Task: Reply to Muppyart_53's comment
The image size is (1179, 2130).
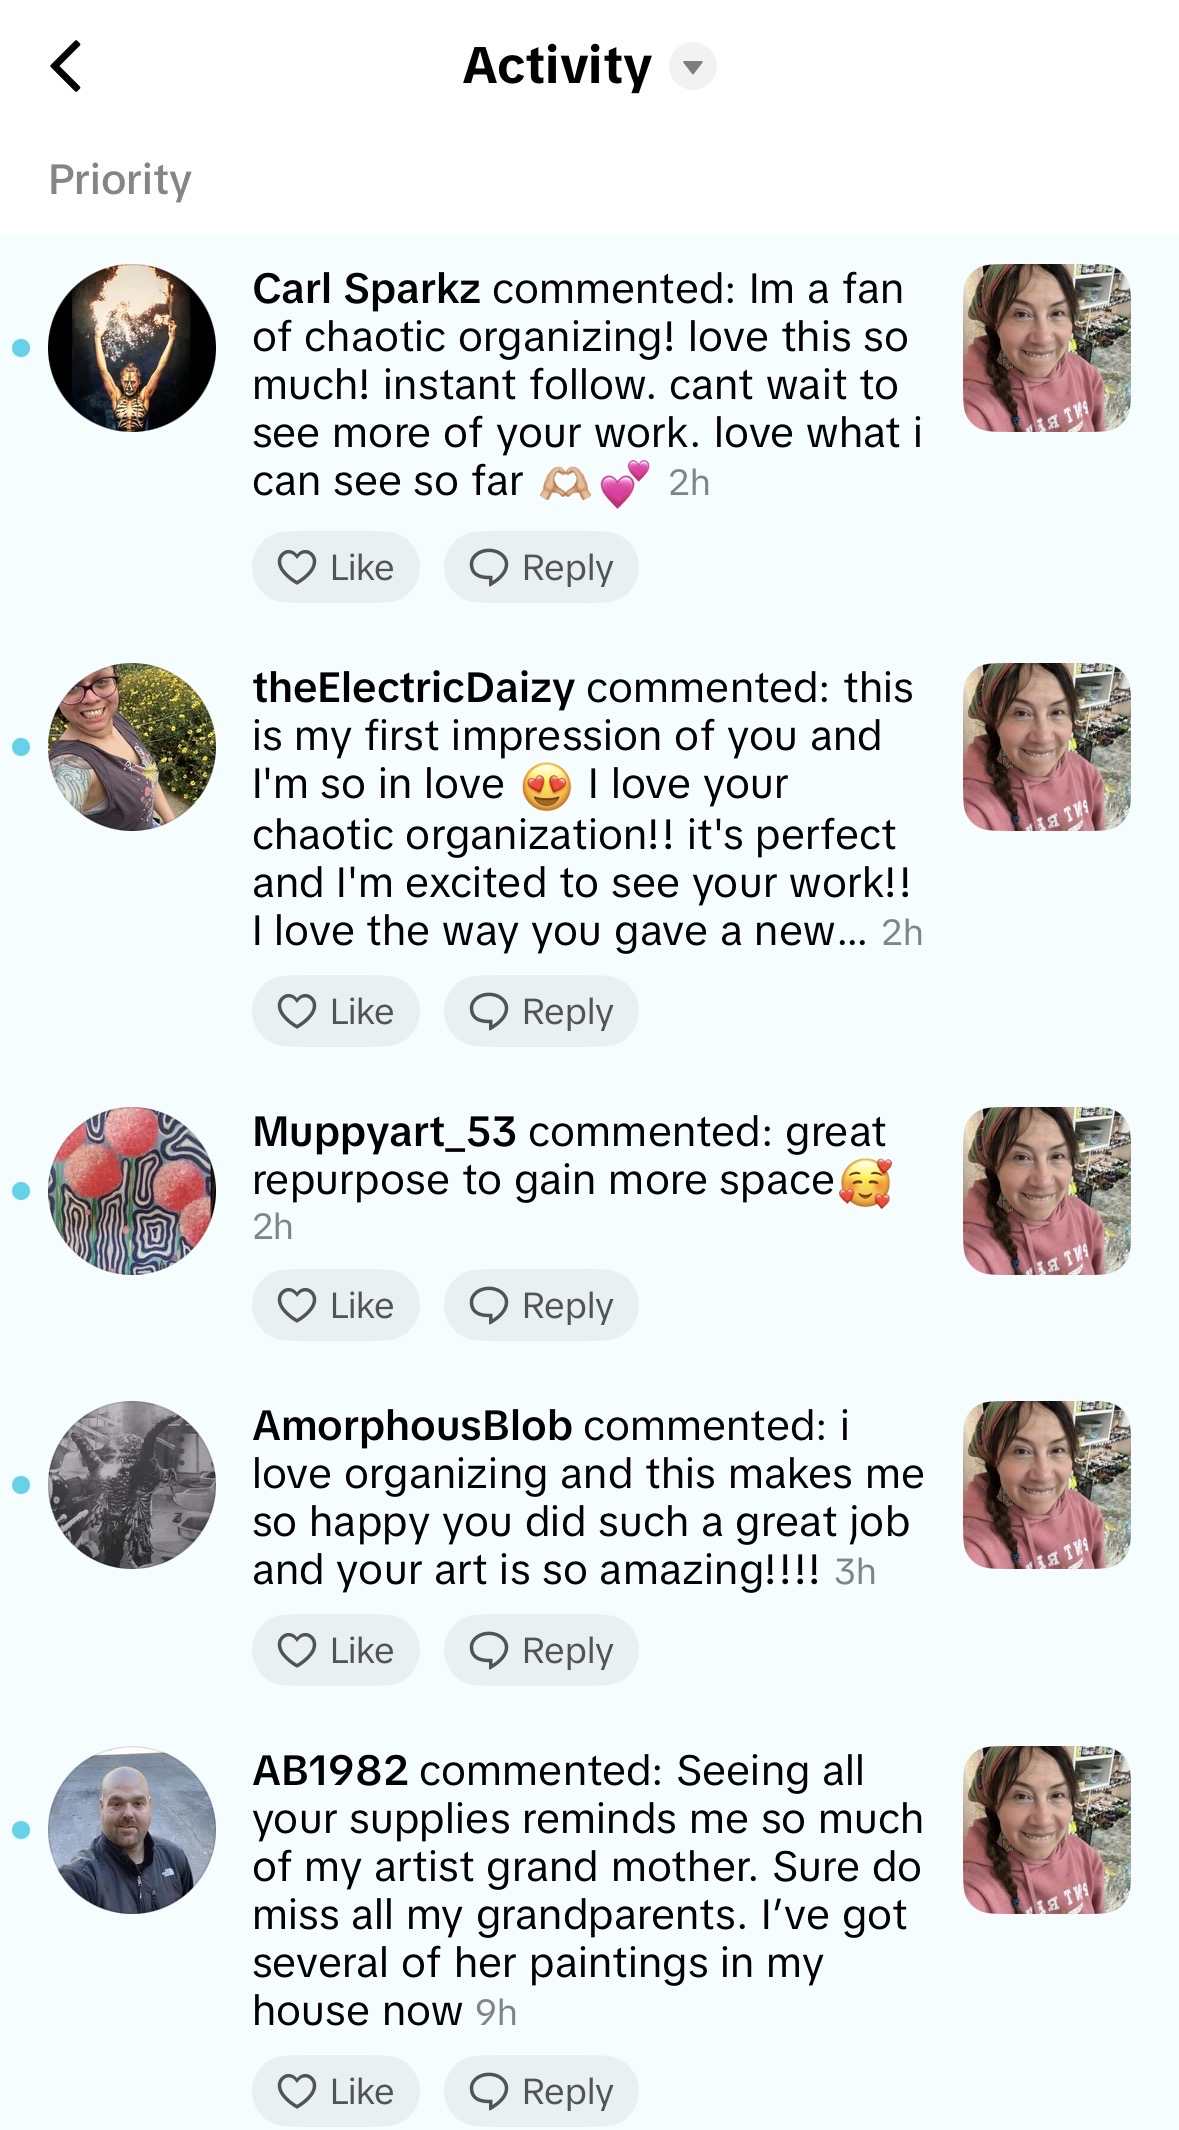Action: click(541, 1305)
